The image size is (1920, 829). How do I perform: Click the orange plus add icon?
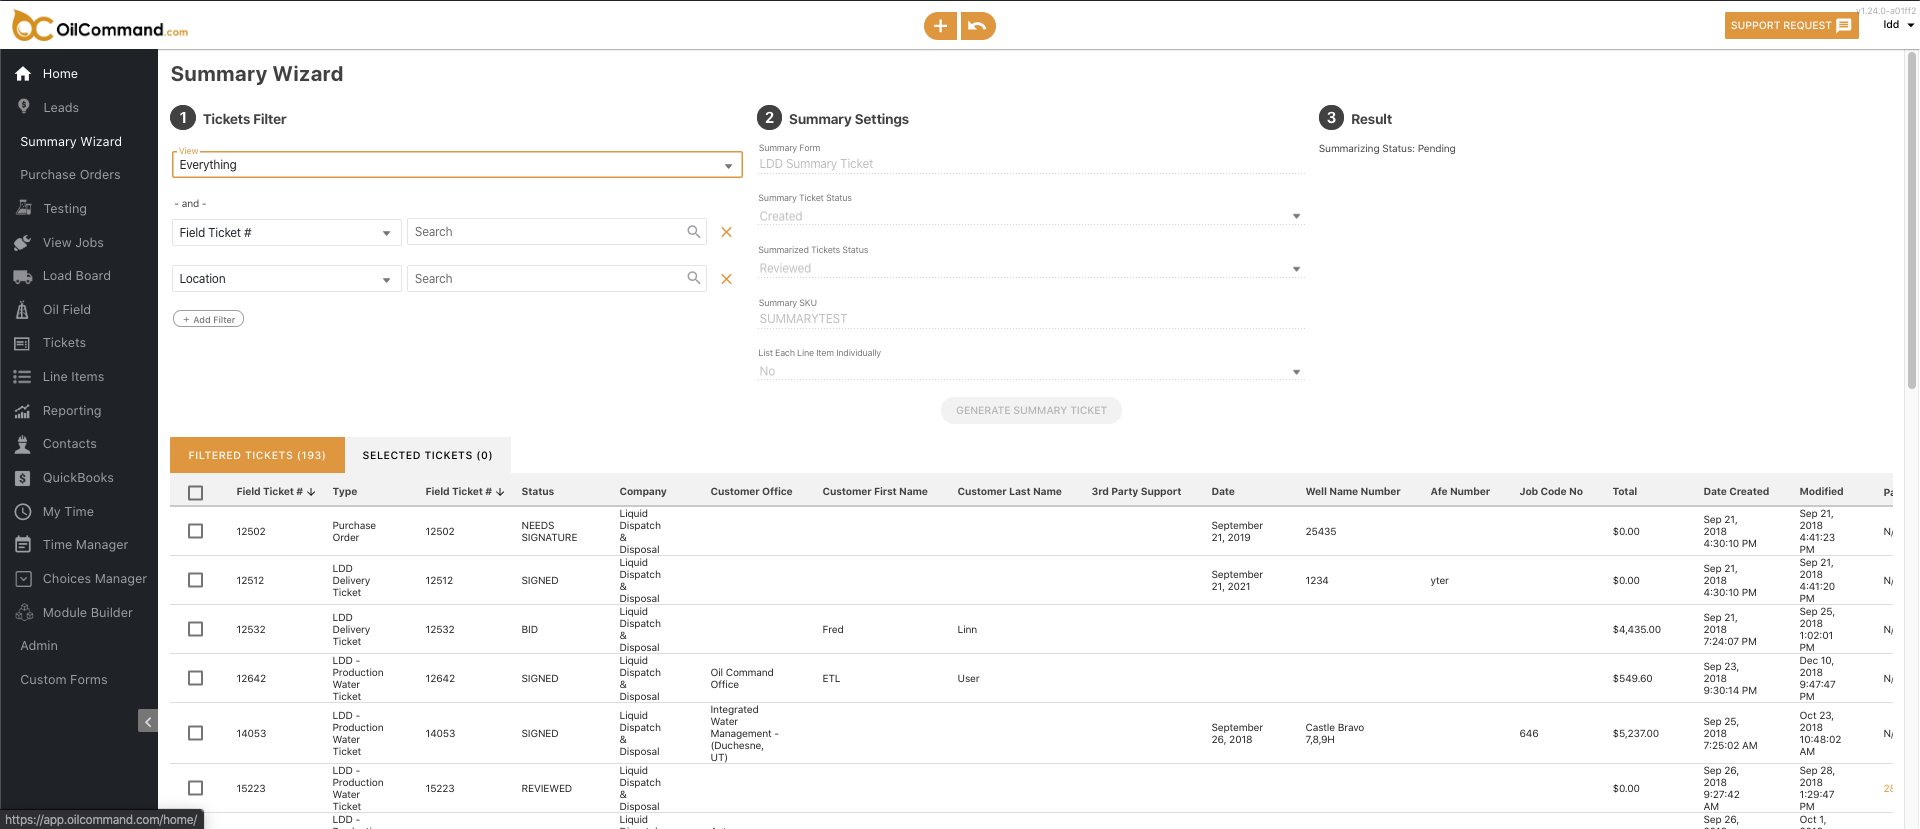pos(940,26)
